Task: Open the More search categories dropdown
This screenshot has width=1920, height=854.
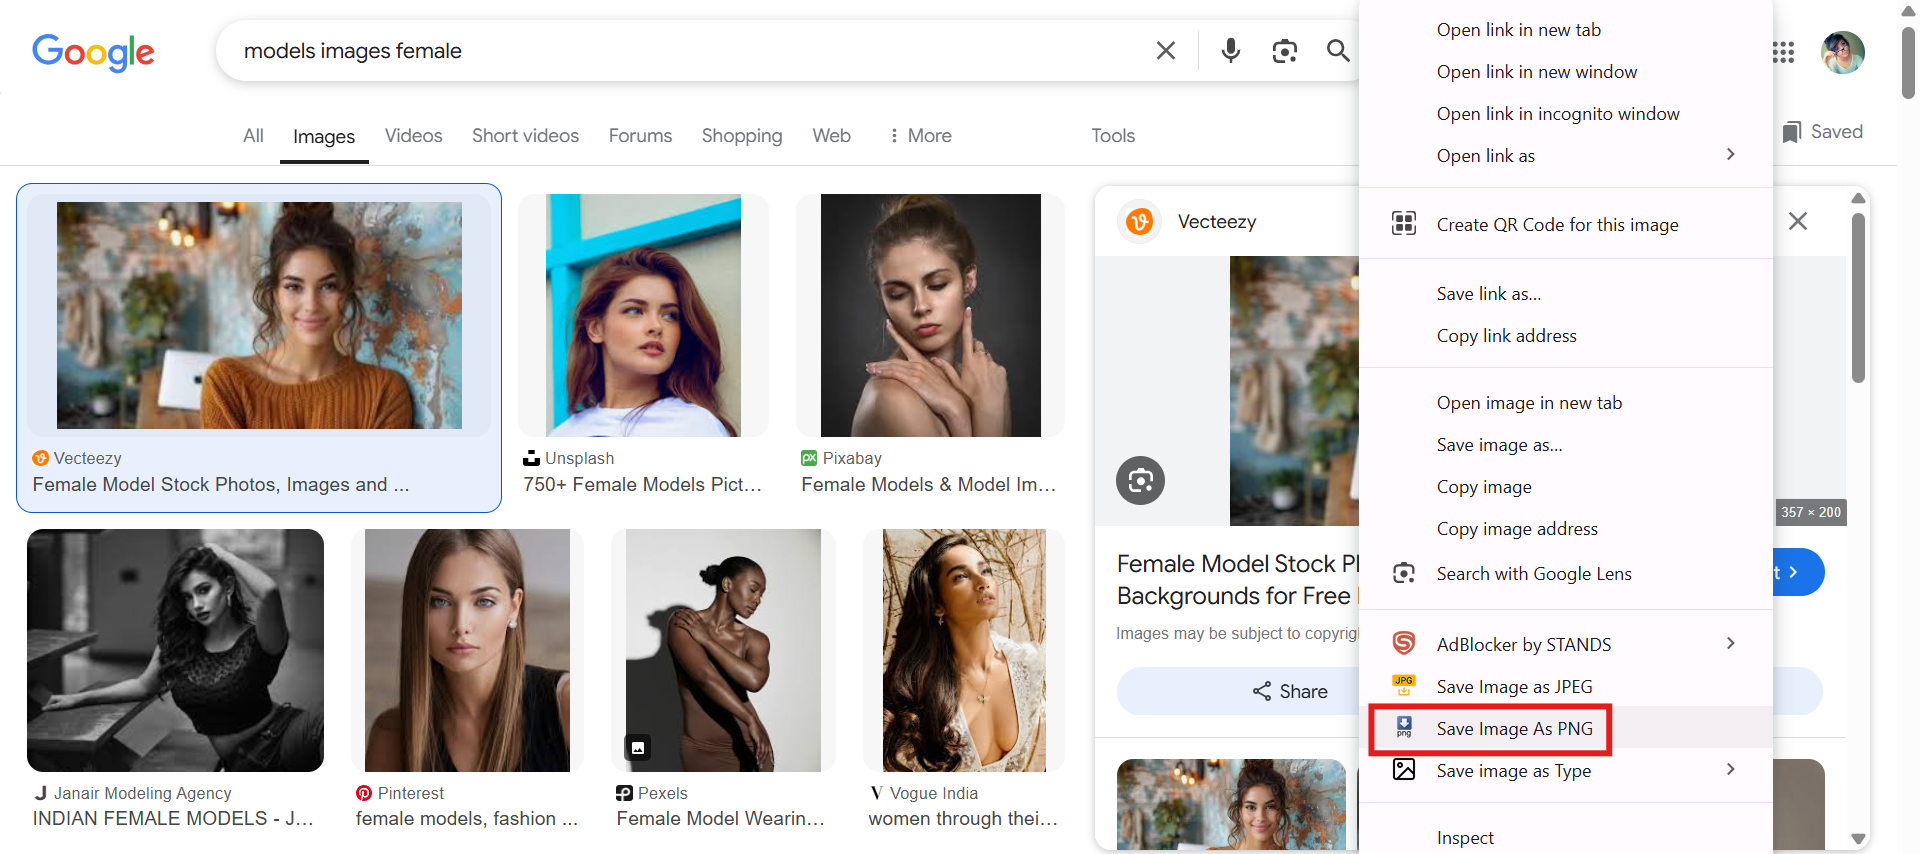Action: point(920,136)
